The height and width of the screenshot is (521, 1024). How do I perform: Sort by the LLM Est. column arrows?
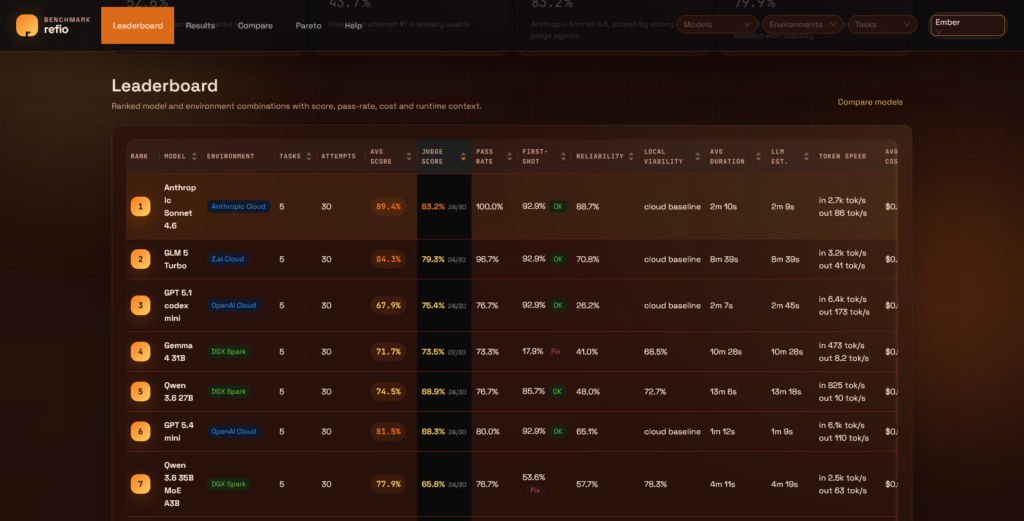coord(806,156)
